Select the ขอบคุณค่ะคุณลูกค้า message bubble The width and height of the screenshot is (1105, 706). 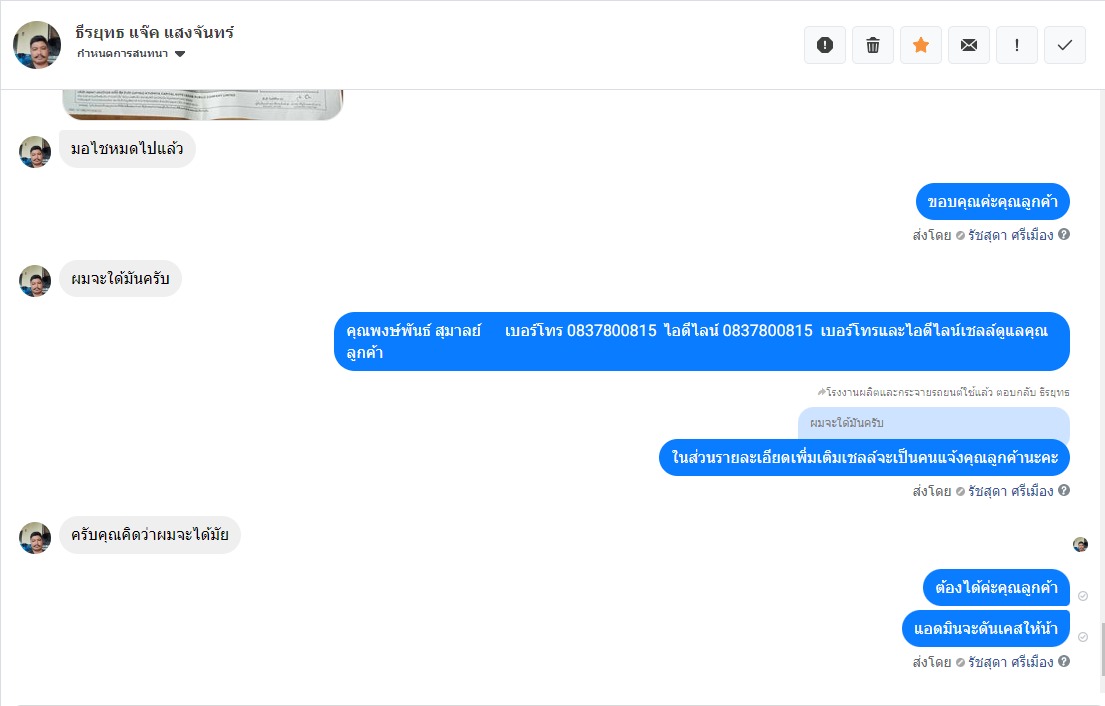click(992, 202)
